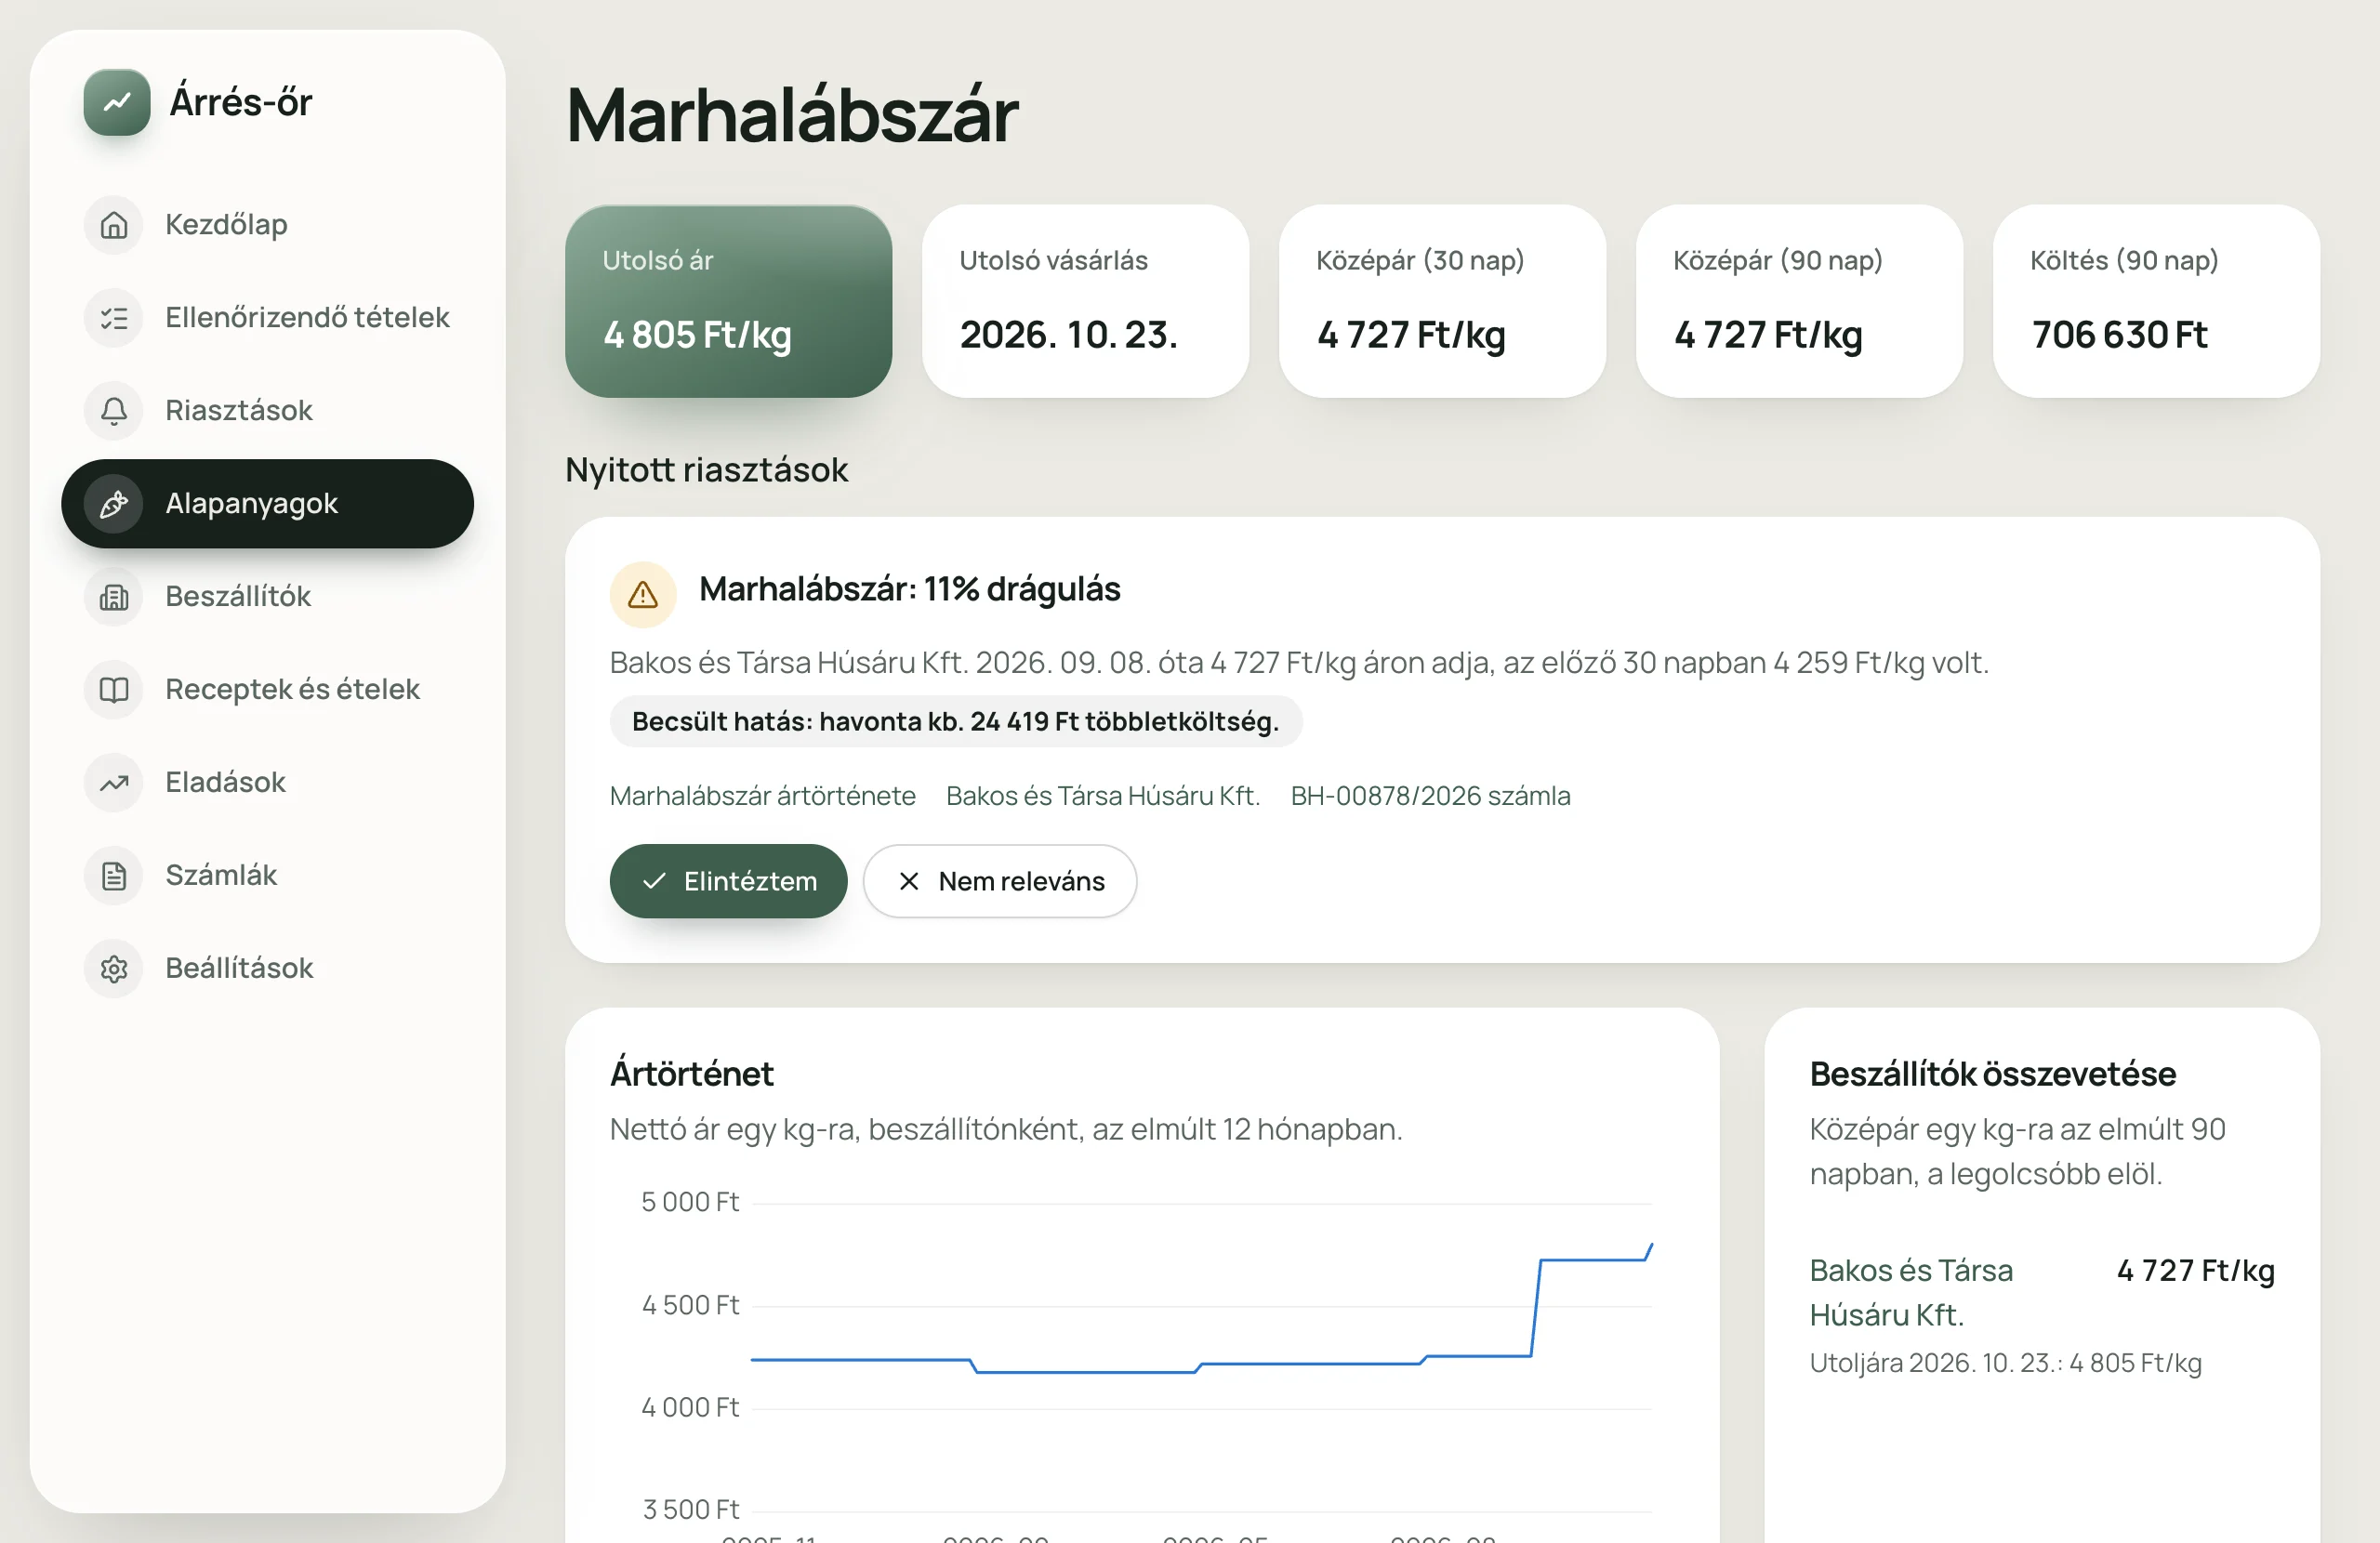Click the book icon beside Receptek és ételek
This screenshot has height=1543, width=2380.
click(x=114, y=690)
